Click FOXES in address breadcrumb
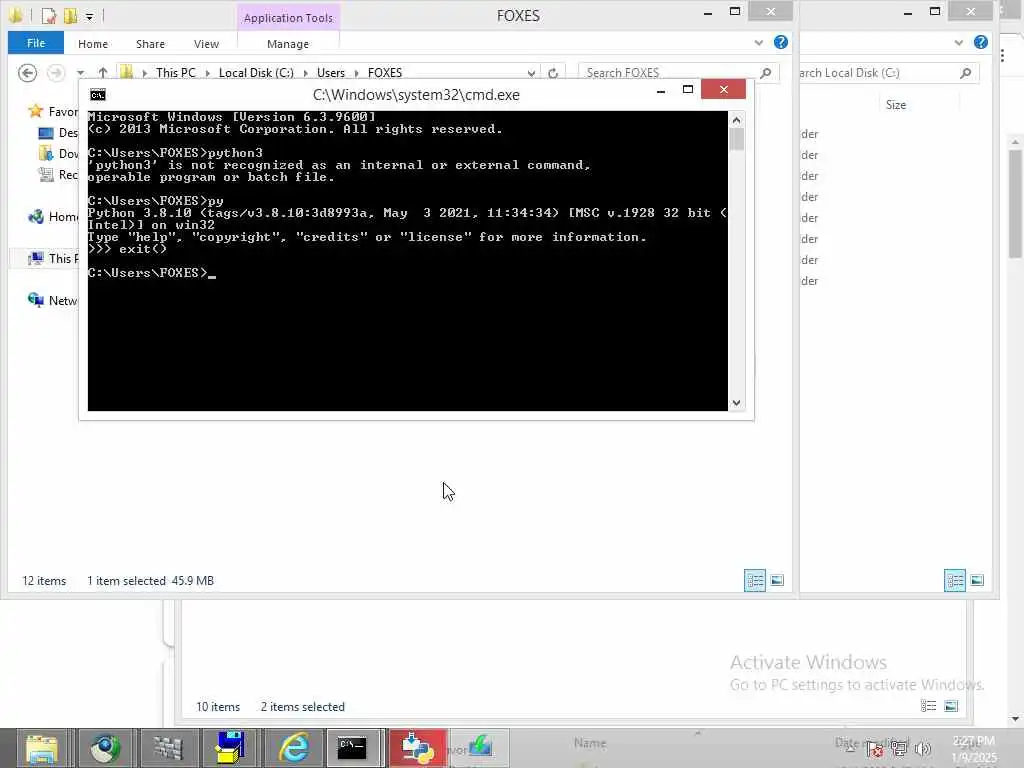 click(x=385, y=72)
